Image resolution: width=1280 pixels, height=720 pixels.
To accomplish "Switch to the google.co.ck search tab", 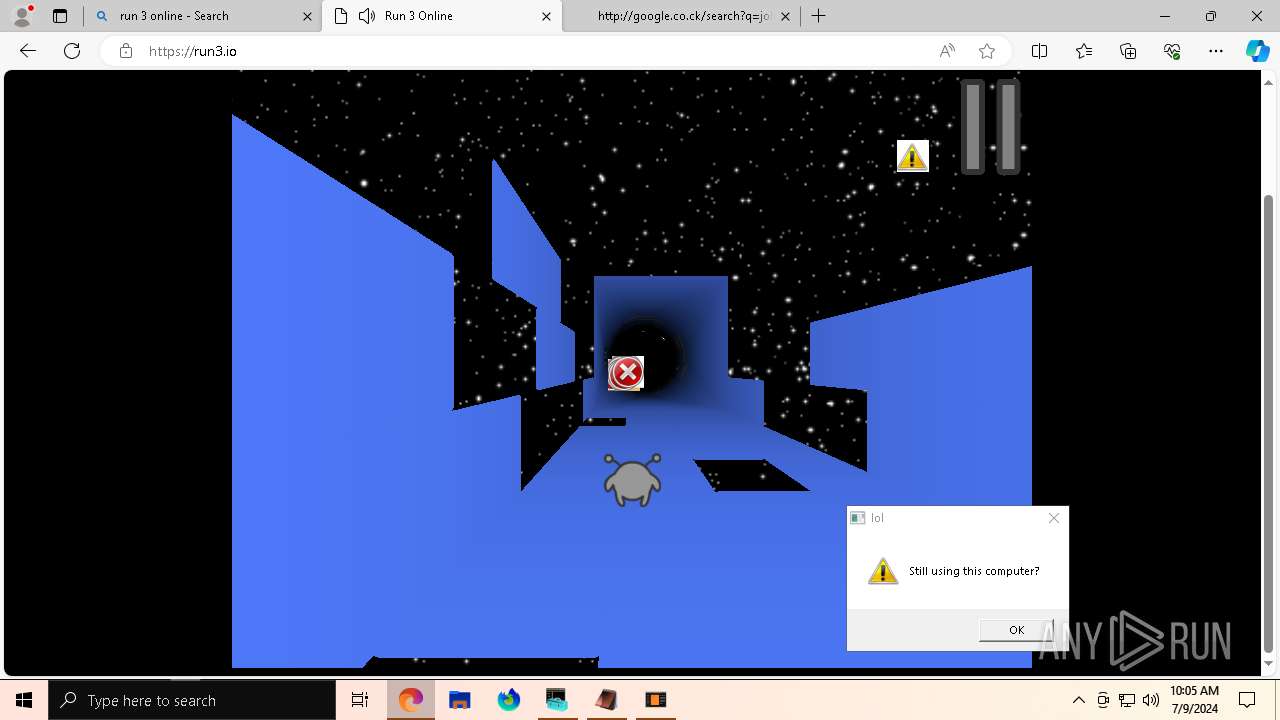I will [x=680, y=16].
